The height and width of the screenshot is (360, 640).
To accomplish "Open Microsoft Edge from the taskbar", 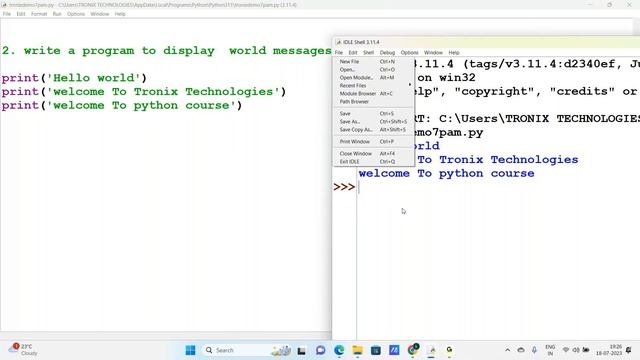I will (339, 350).
